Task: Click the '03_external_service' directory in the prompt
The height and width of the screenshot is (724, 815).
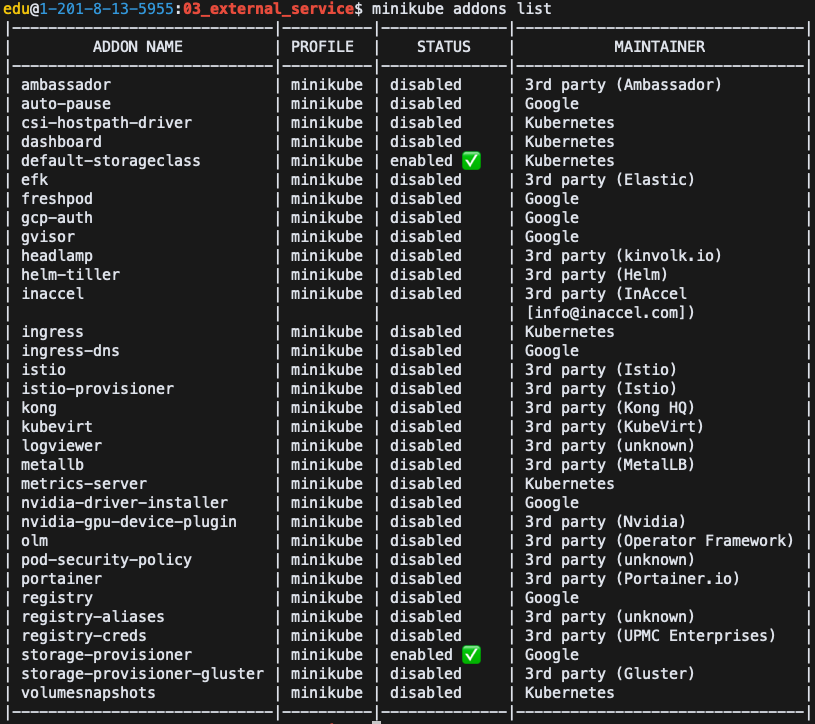Action: click(x=268, y=9)
